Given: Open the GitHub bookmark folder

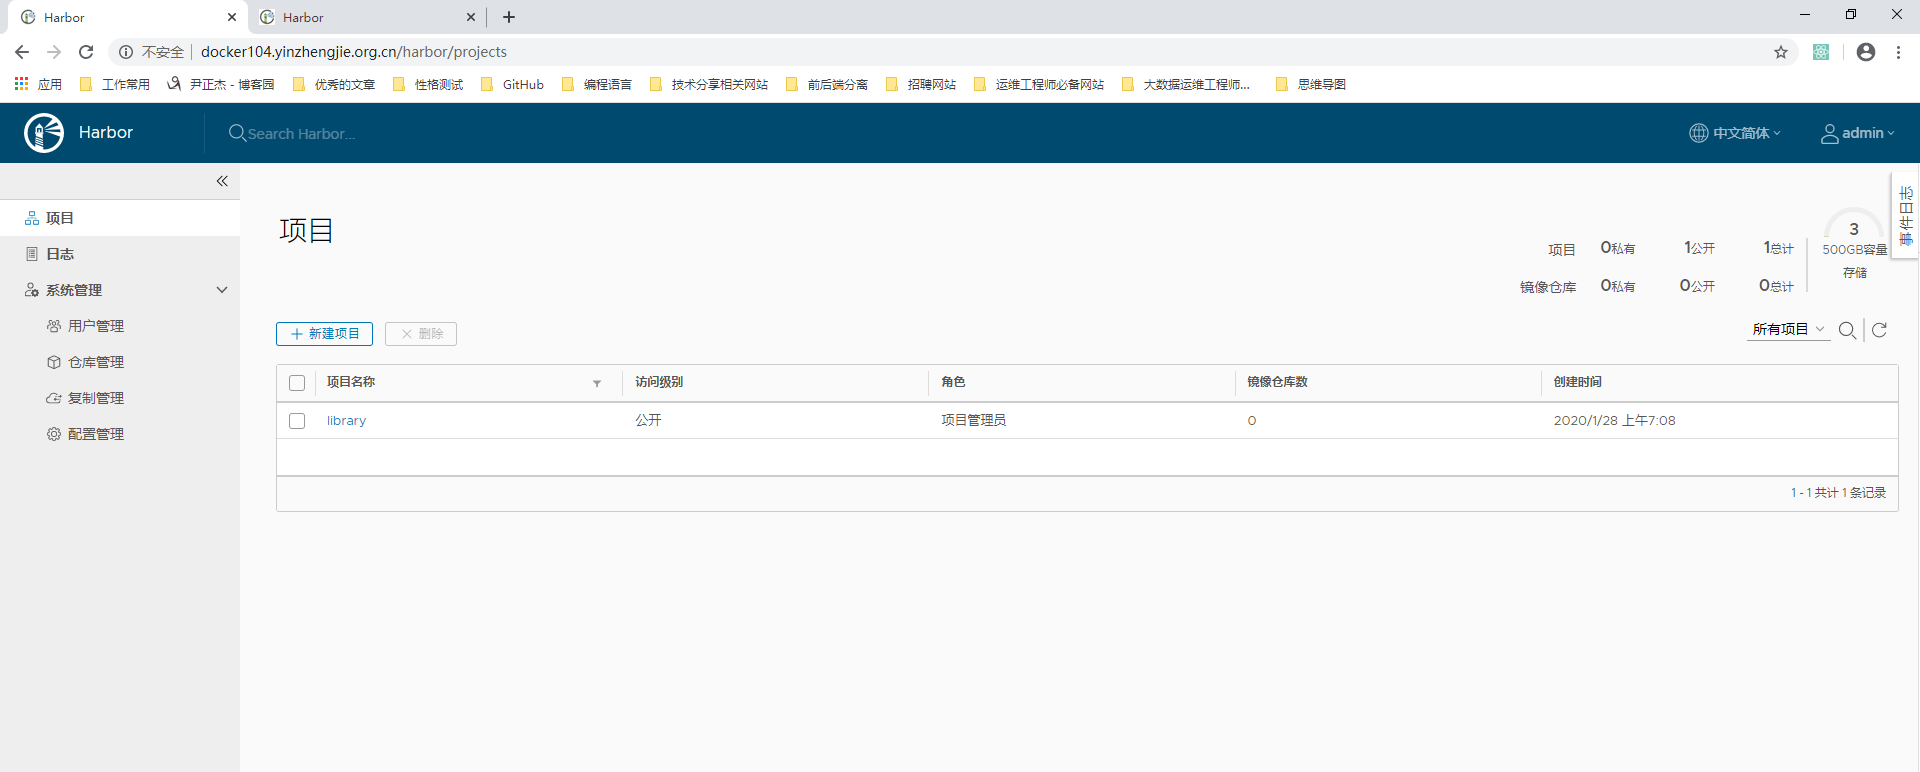Looking at the screenshot, I should (x=512, y=84).
